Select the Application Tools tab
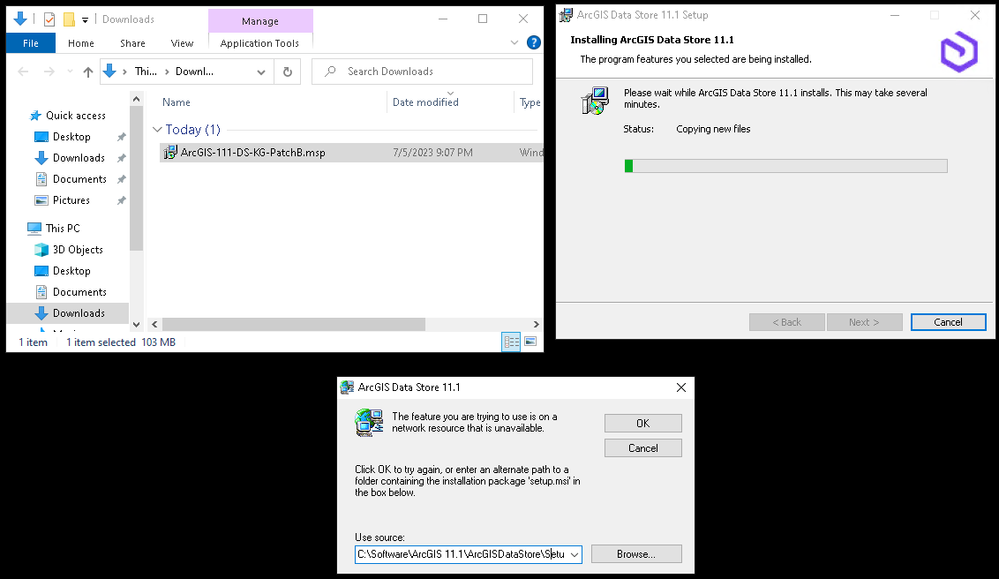999x579 pixels. click(x=259, y=43)
